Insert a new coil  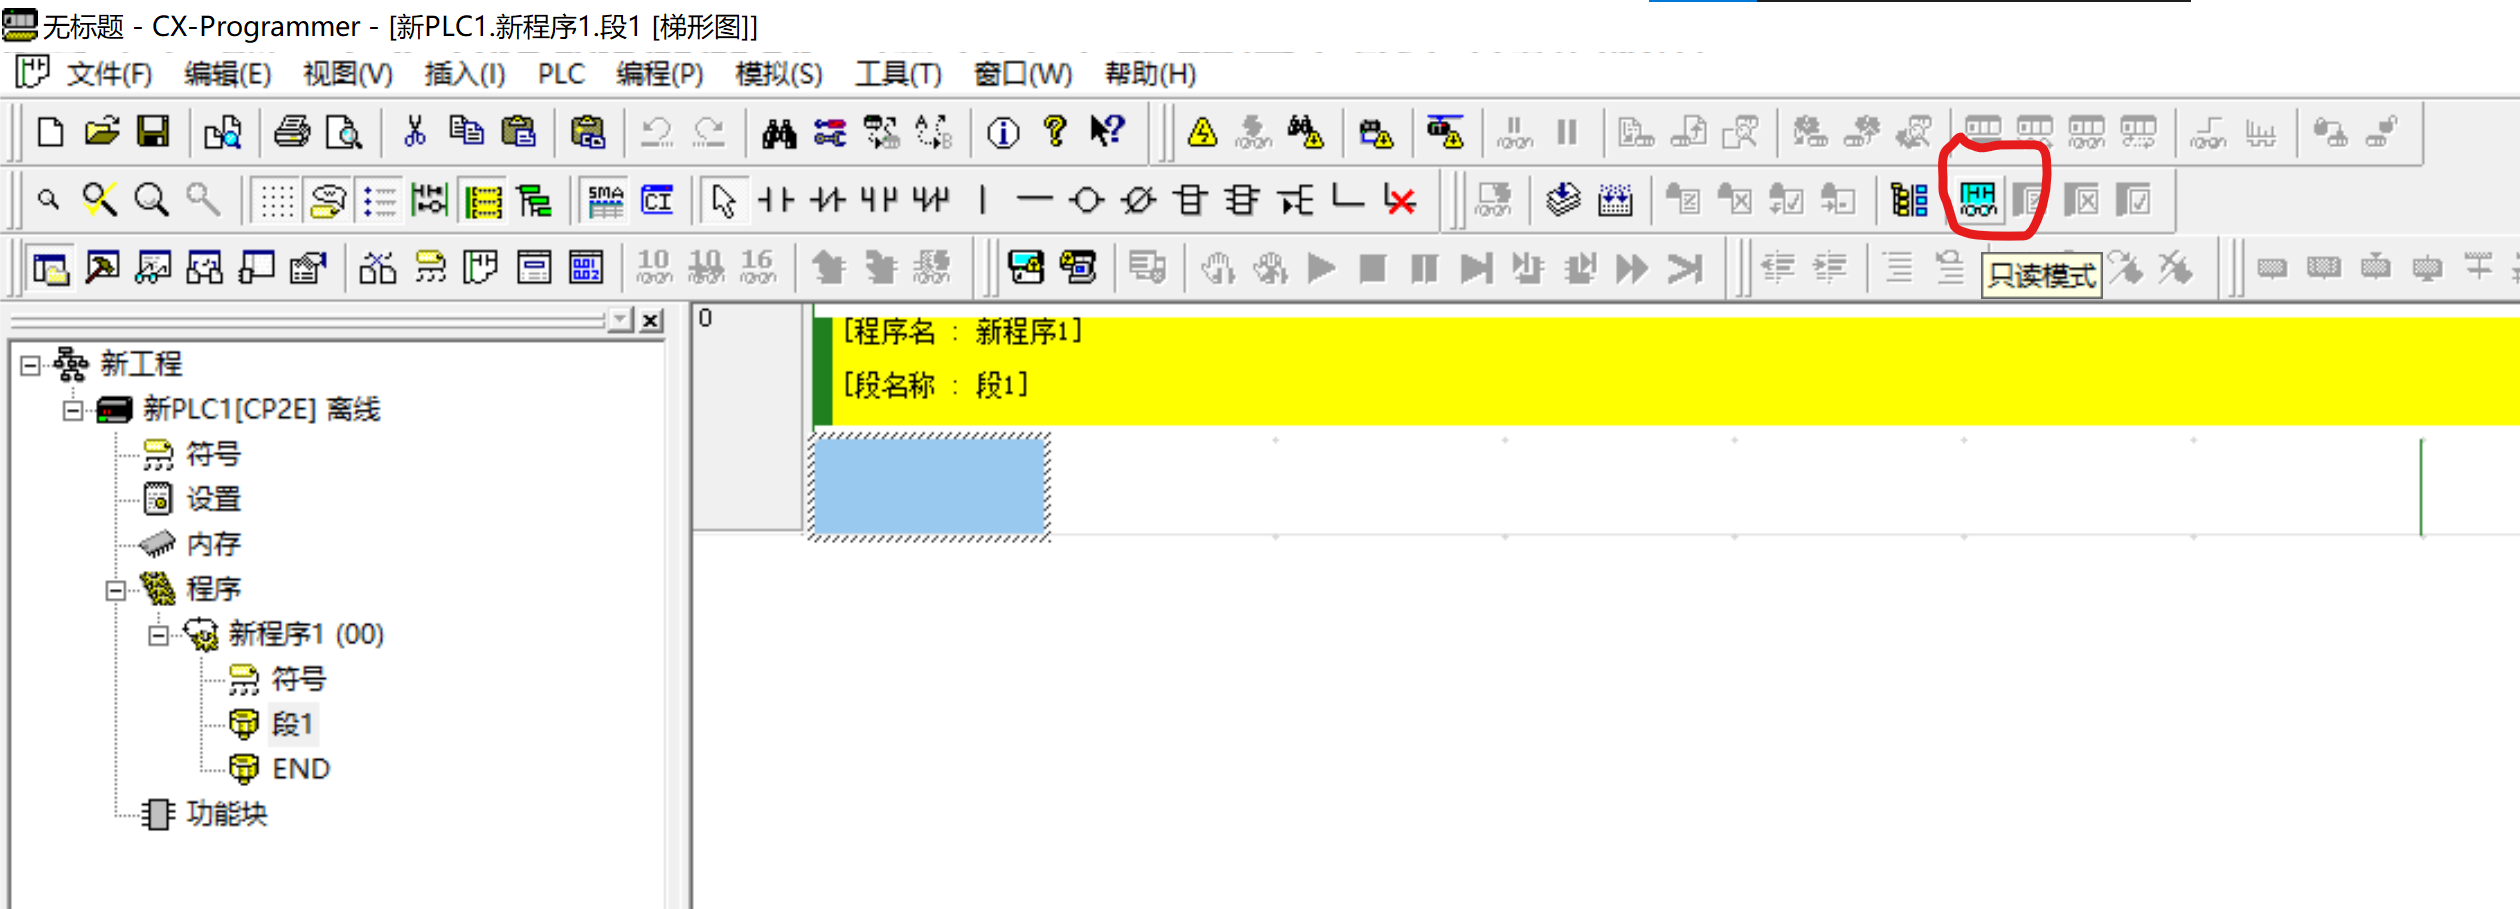click(x=1086, y=201)
